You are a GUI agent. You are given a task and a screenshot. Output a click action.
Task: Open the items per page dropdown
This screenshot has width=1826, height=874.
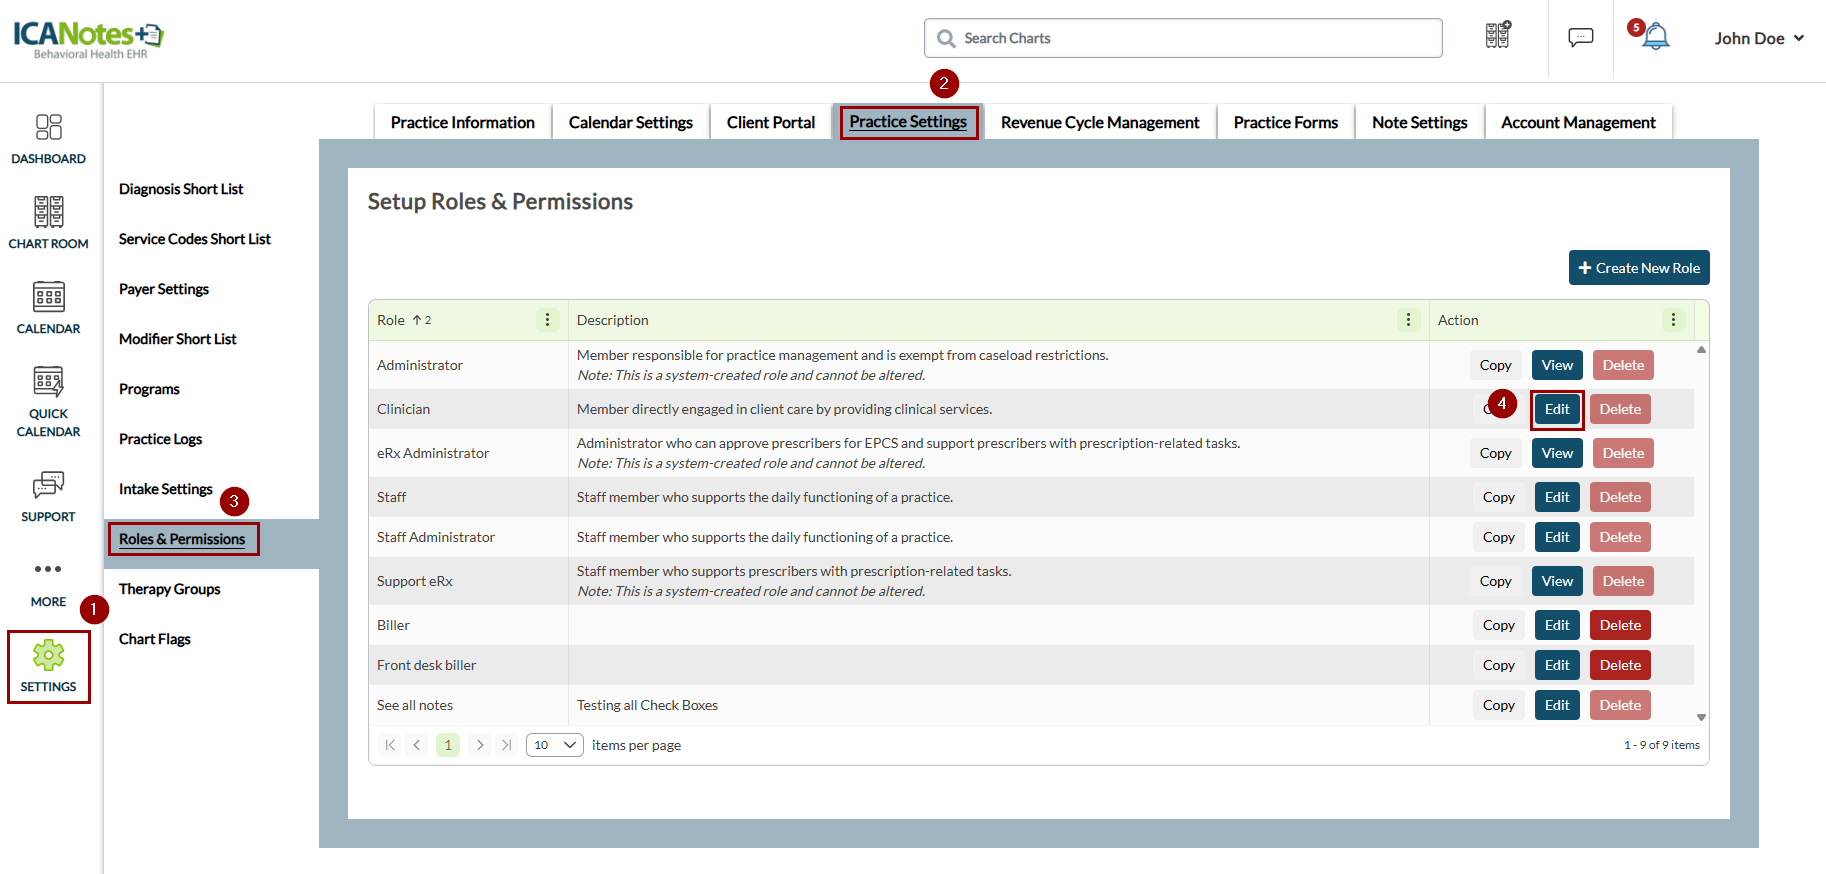click(555, 745)
